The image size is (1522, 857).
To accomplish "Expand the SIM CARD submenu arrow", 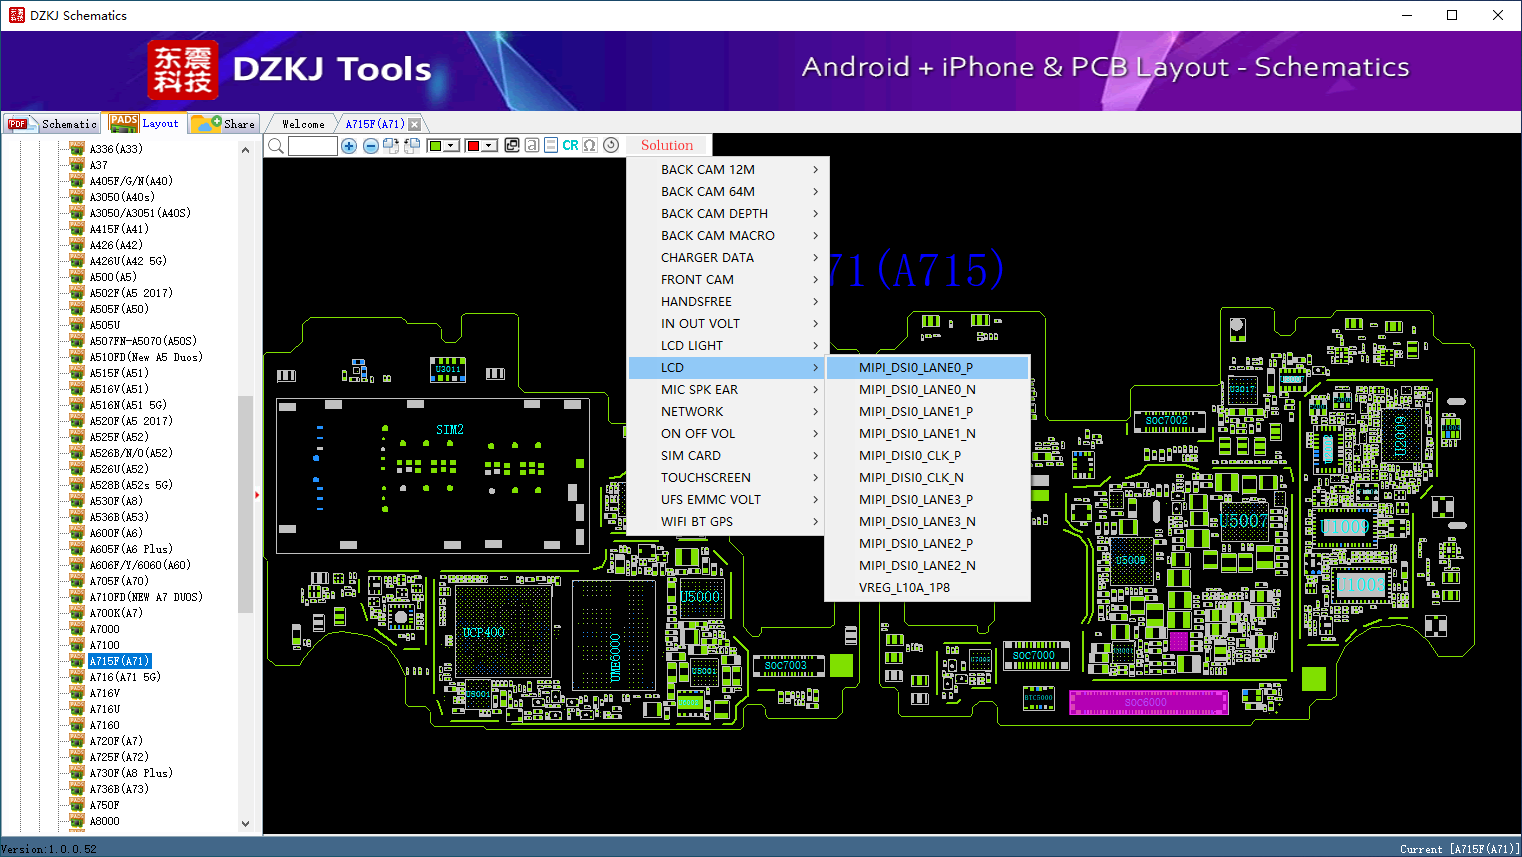I will point(816,456).
